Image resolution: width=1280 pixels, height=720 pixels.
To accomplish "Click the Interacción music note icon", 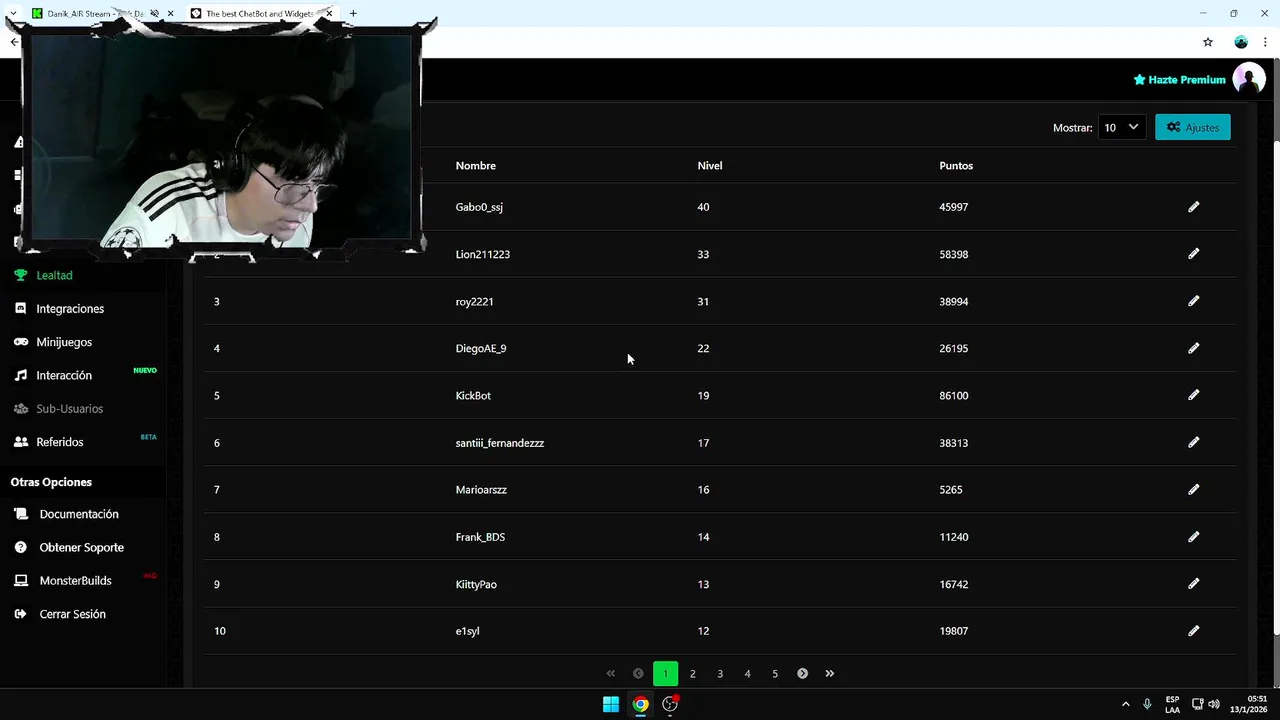I will click(20, 375).
